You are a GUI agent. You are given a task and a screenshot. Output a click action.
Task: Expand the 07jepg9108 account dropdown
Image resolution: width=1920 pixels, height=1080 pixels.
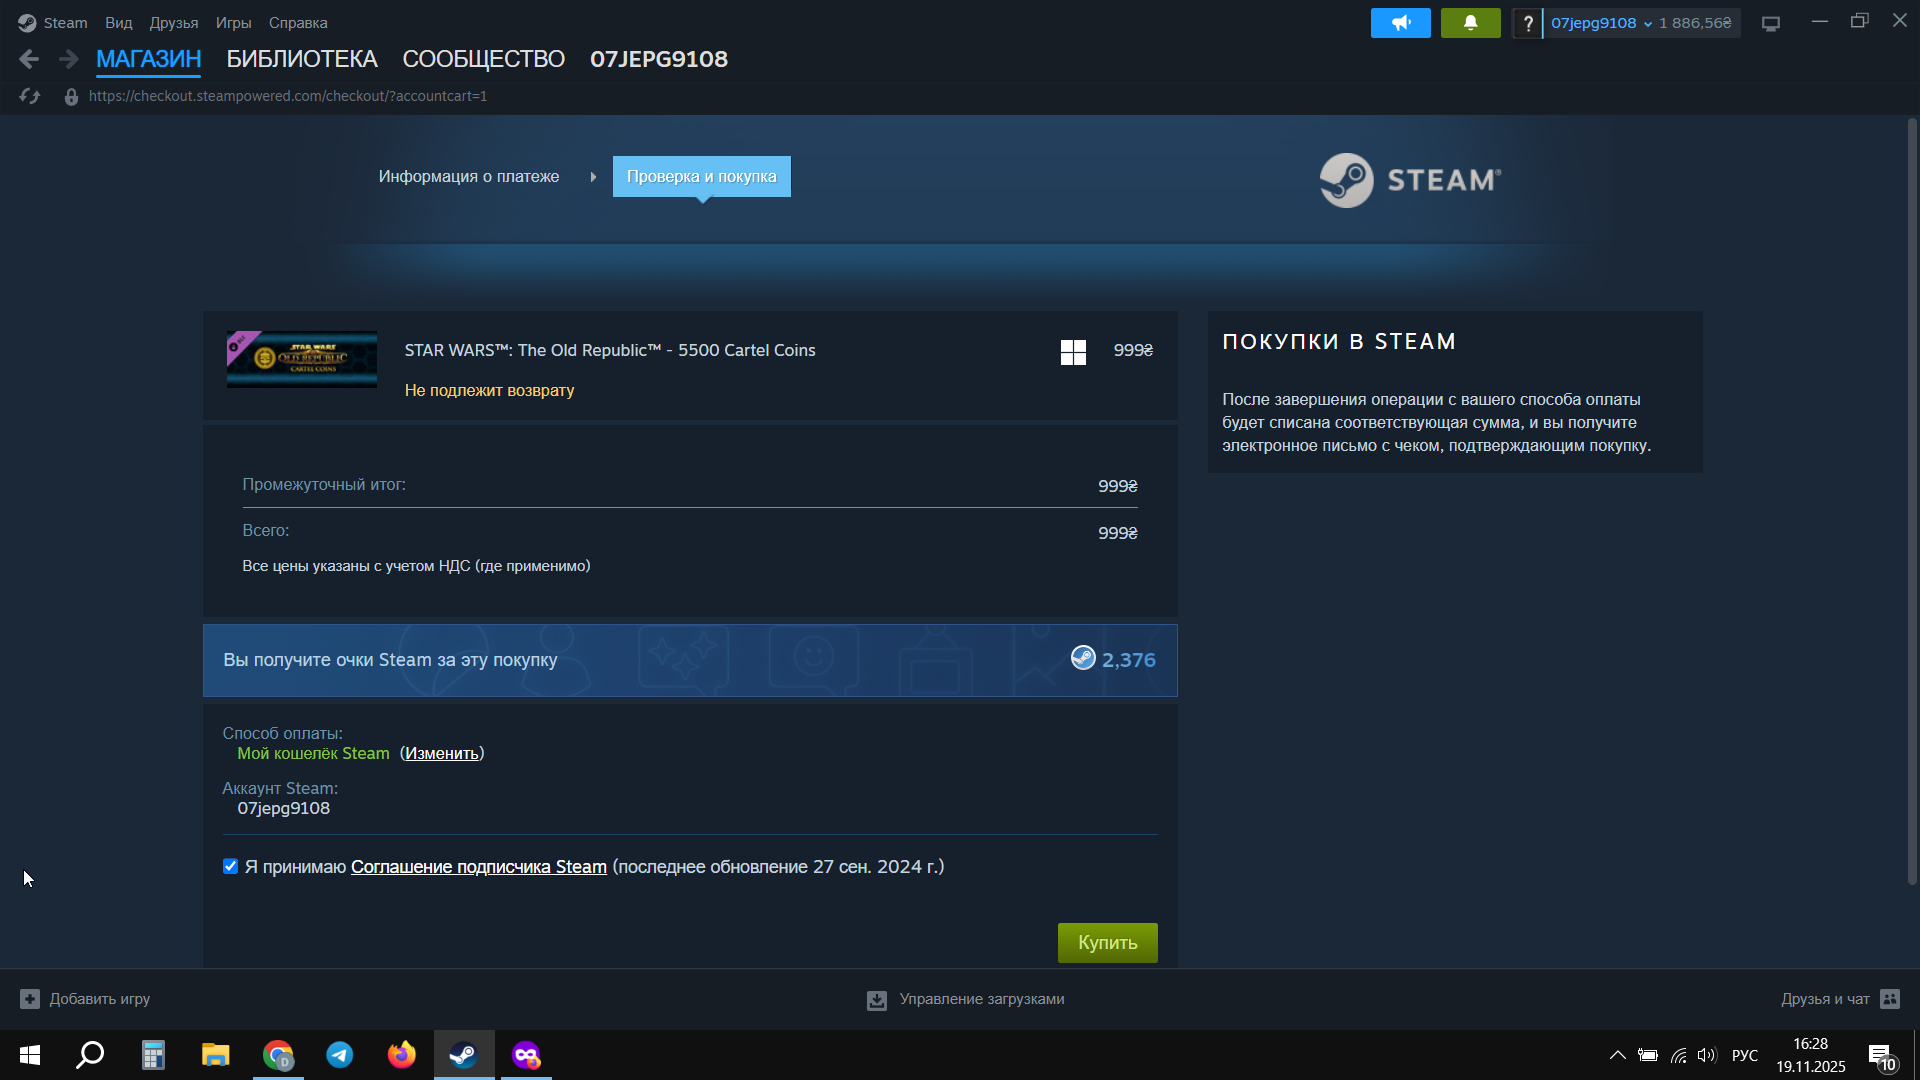[x=1601, y=23]
